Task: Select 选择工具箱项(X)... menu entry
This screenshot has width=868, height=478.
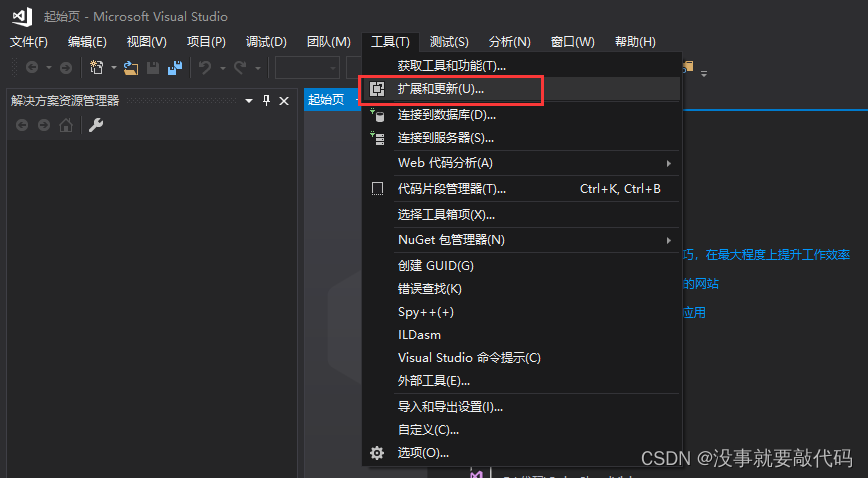Action: pyautogui.click(x=522, y=215)
